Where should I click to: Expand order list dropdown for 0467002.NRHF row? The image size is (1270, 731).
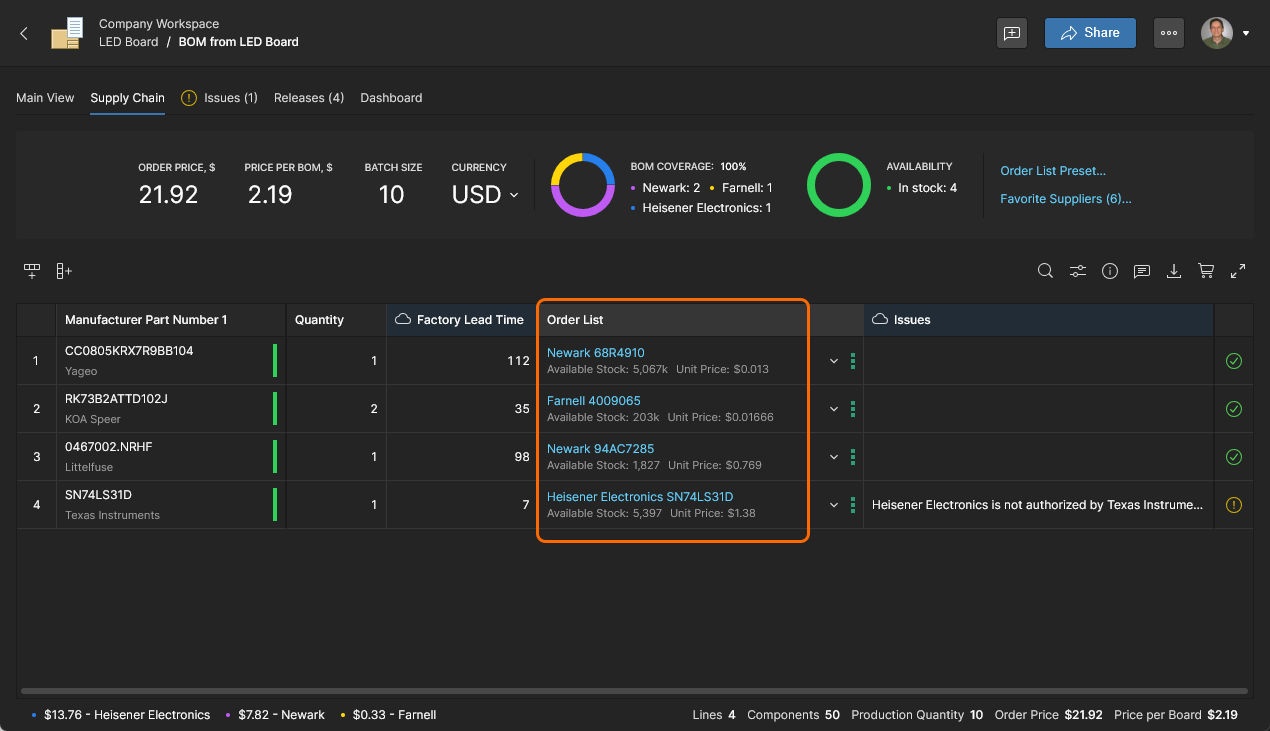834,457
